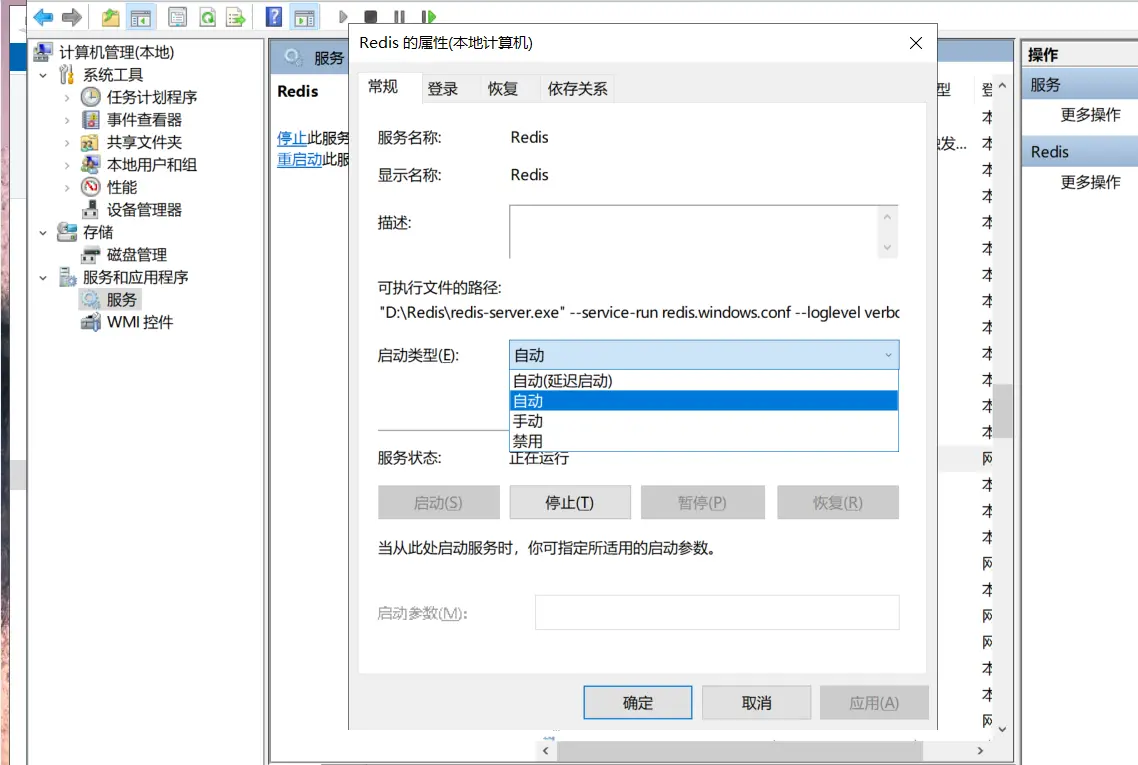Click the Restart Service toolbar icon
This screenshot has height=765, width=1138.
[428, 17]
